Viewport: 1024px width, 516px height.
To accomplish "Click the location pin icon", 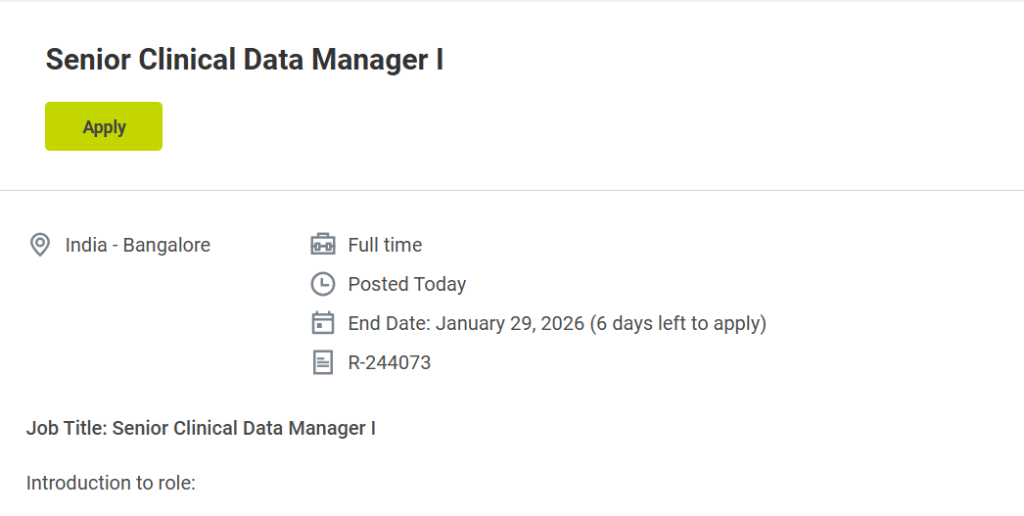I will (40, 245).
